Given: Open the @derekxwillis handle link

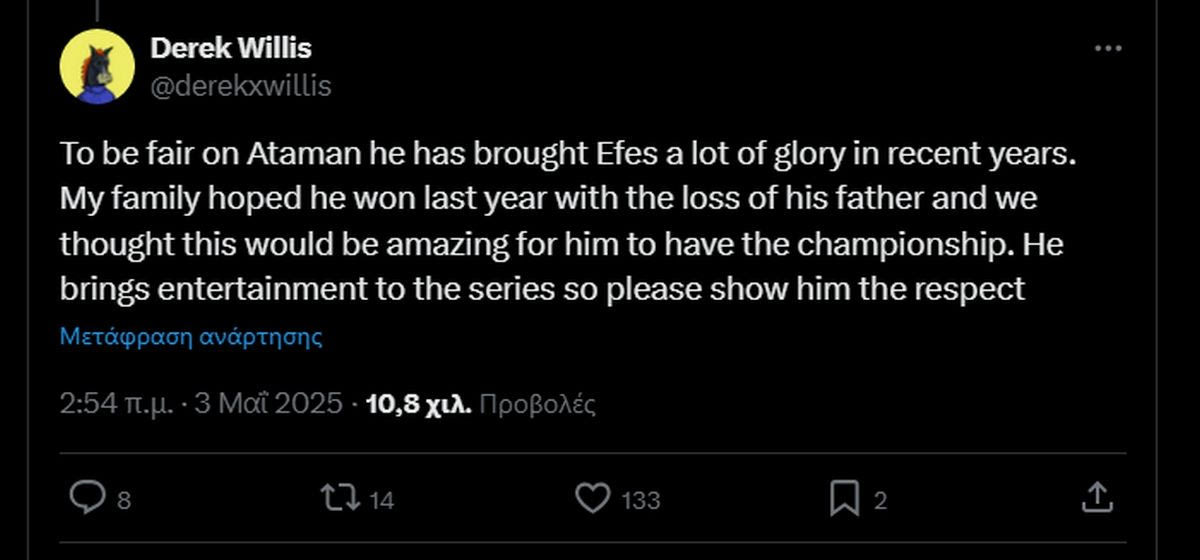Looking at the screenshot, I should [240, 86].
